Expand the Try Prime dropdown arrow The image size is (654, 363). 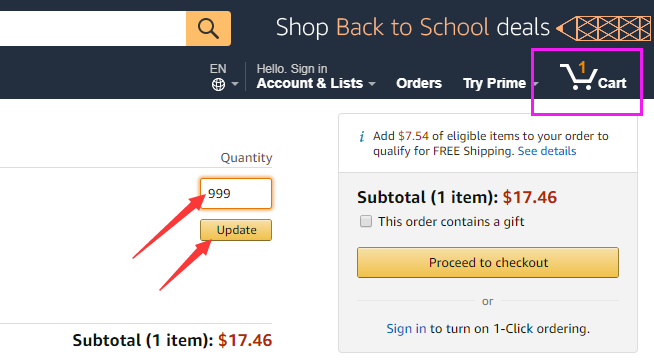coord(536,84)
